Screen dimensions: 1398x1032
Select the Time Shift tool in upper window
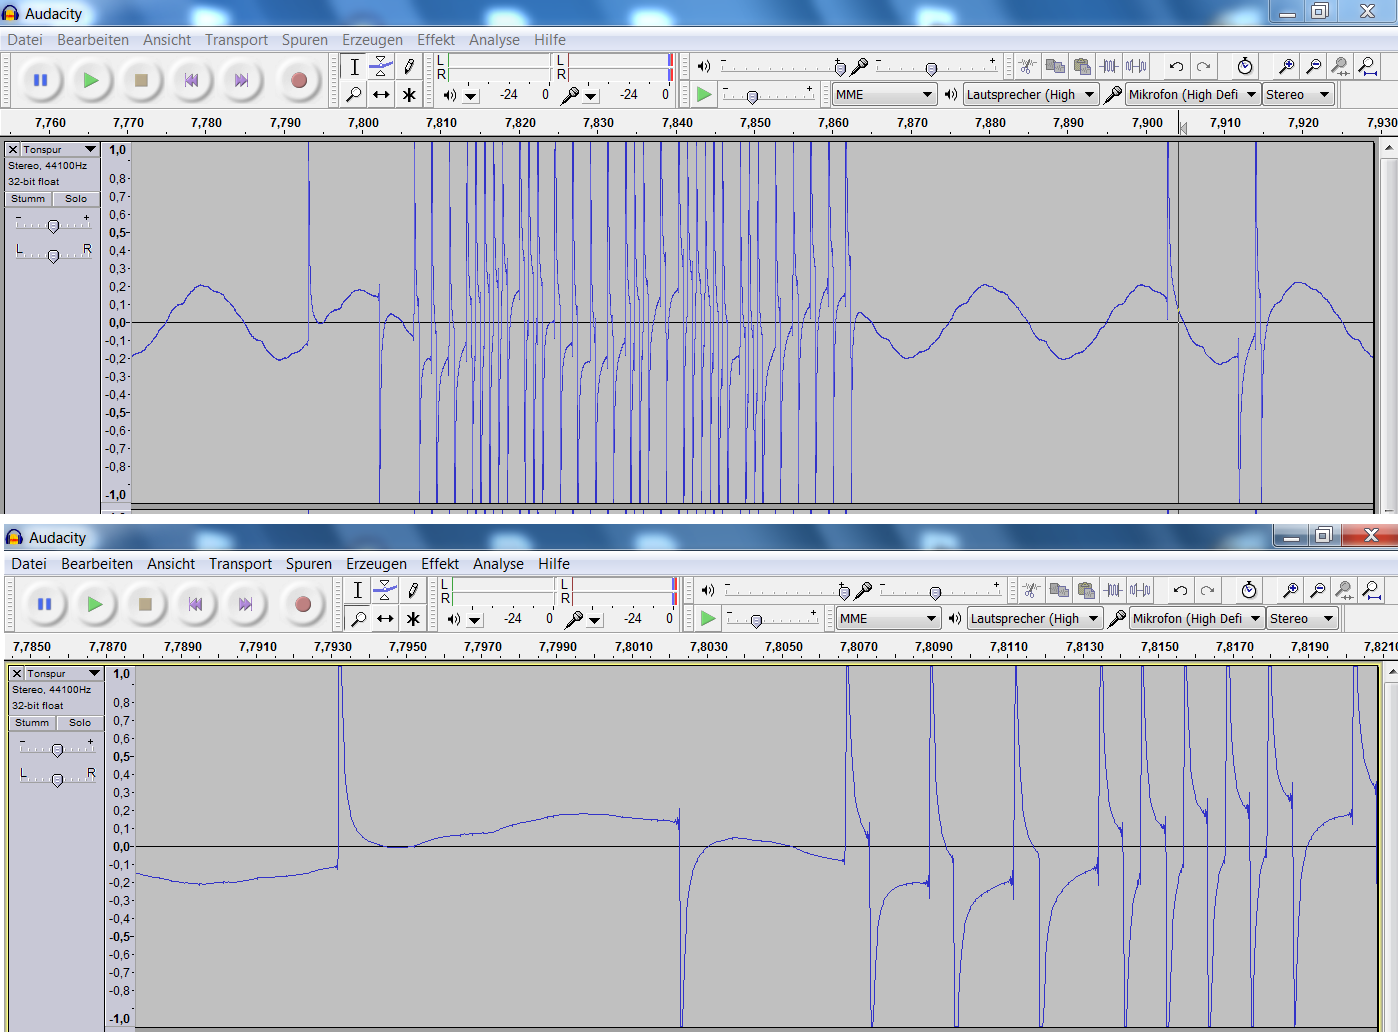(381, 95)
